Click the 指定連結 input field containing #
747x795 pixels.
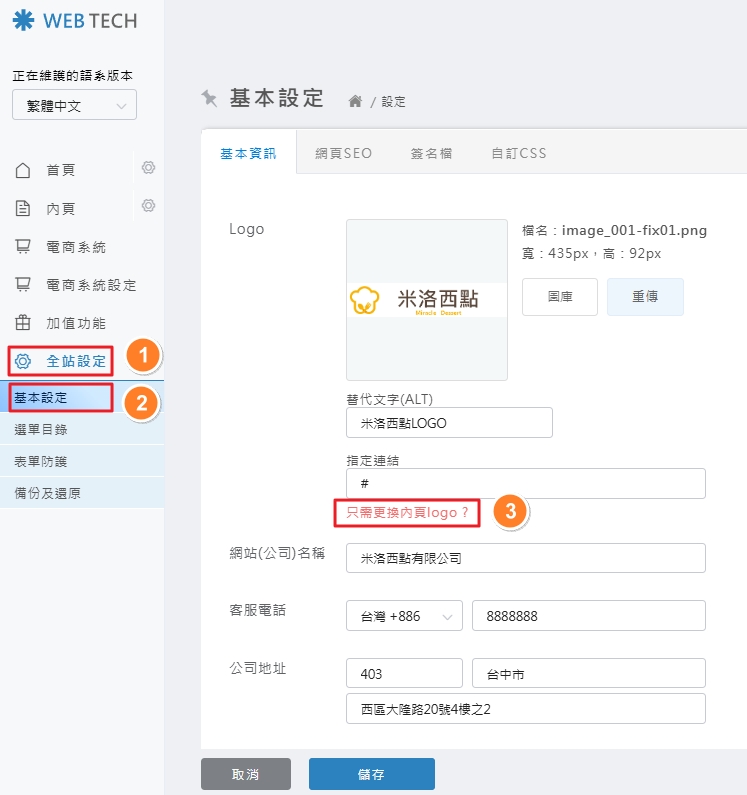tap(526, 483)
